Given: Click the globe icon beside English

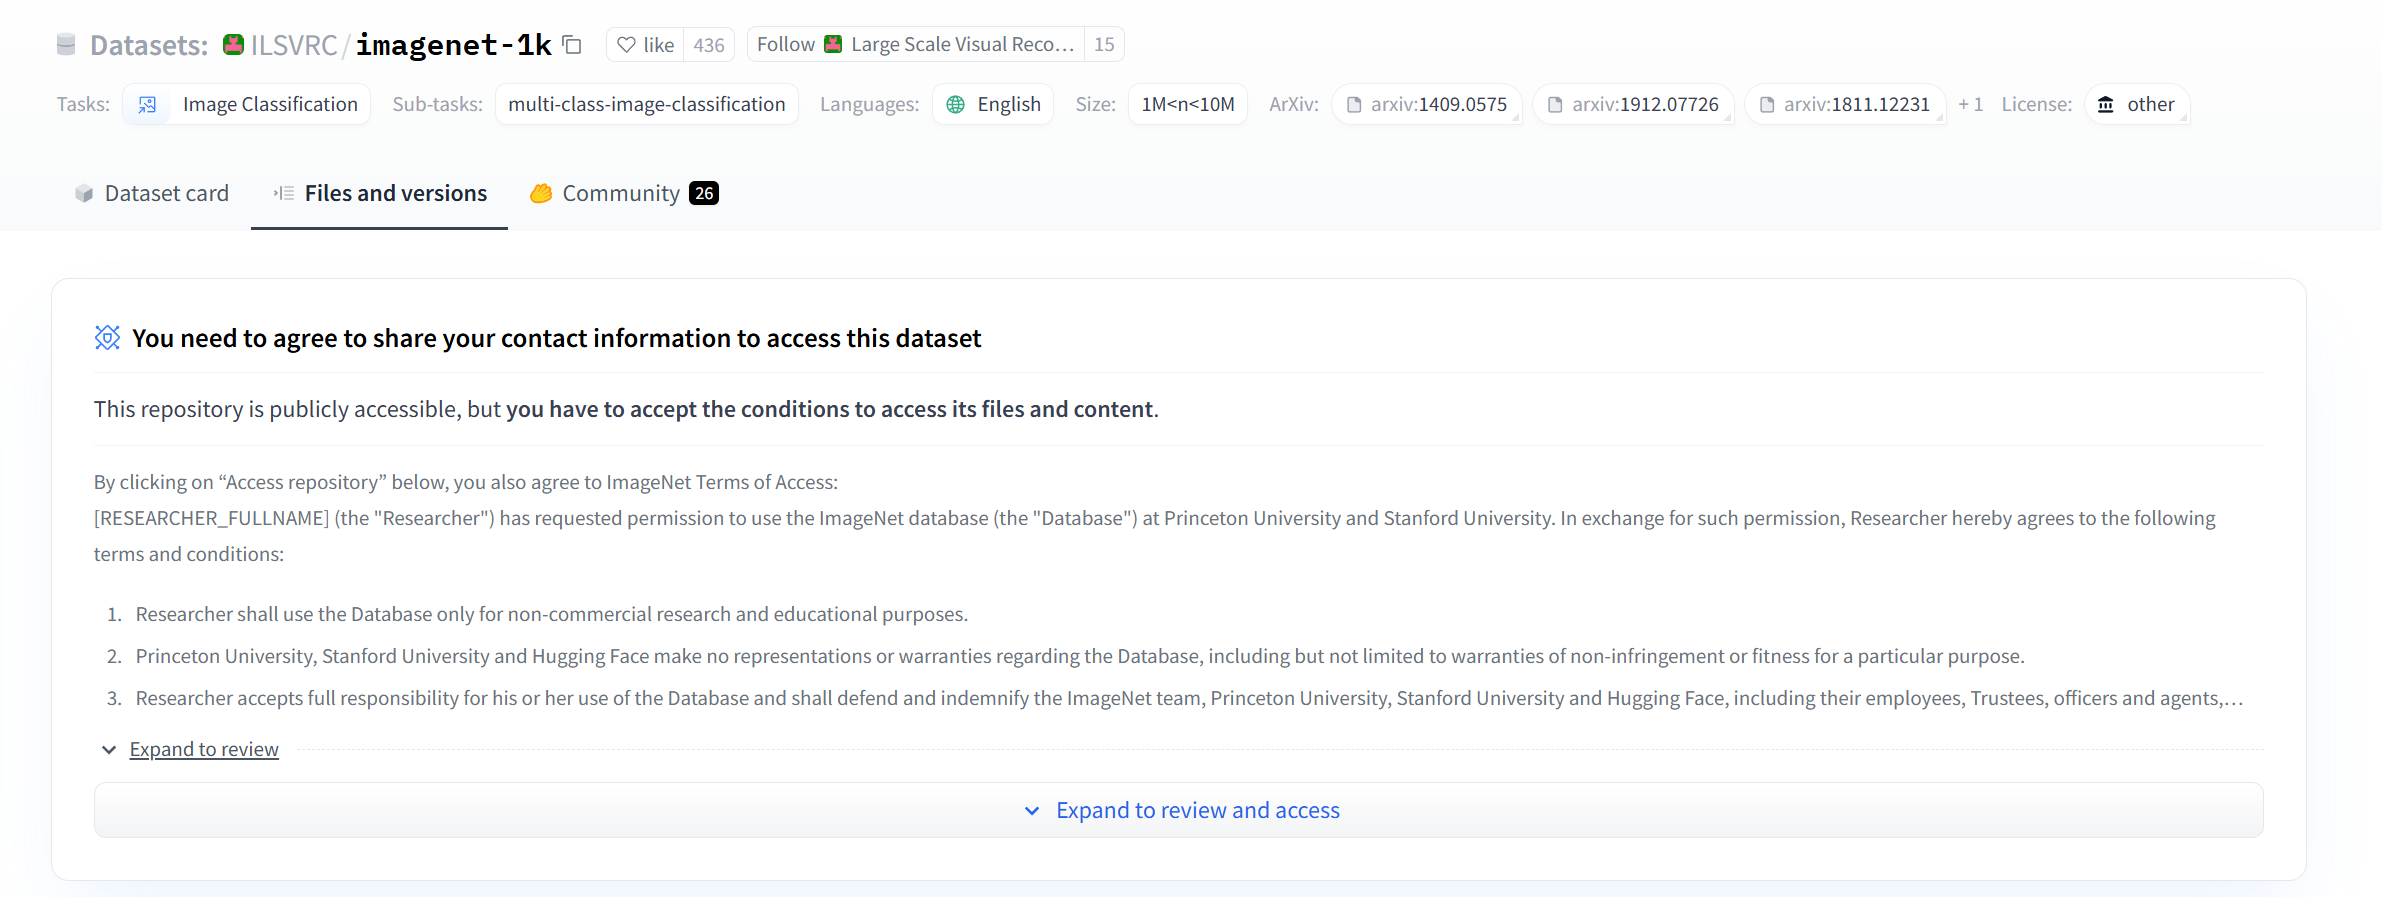Looking at the screenshot, I should (956, 105).
